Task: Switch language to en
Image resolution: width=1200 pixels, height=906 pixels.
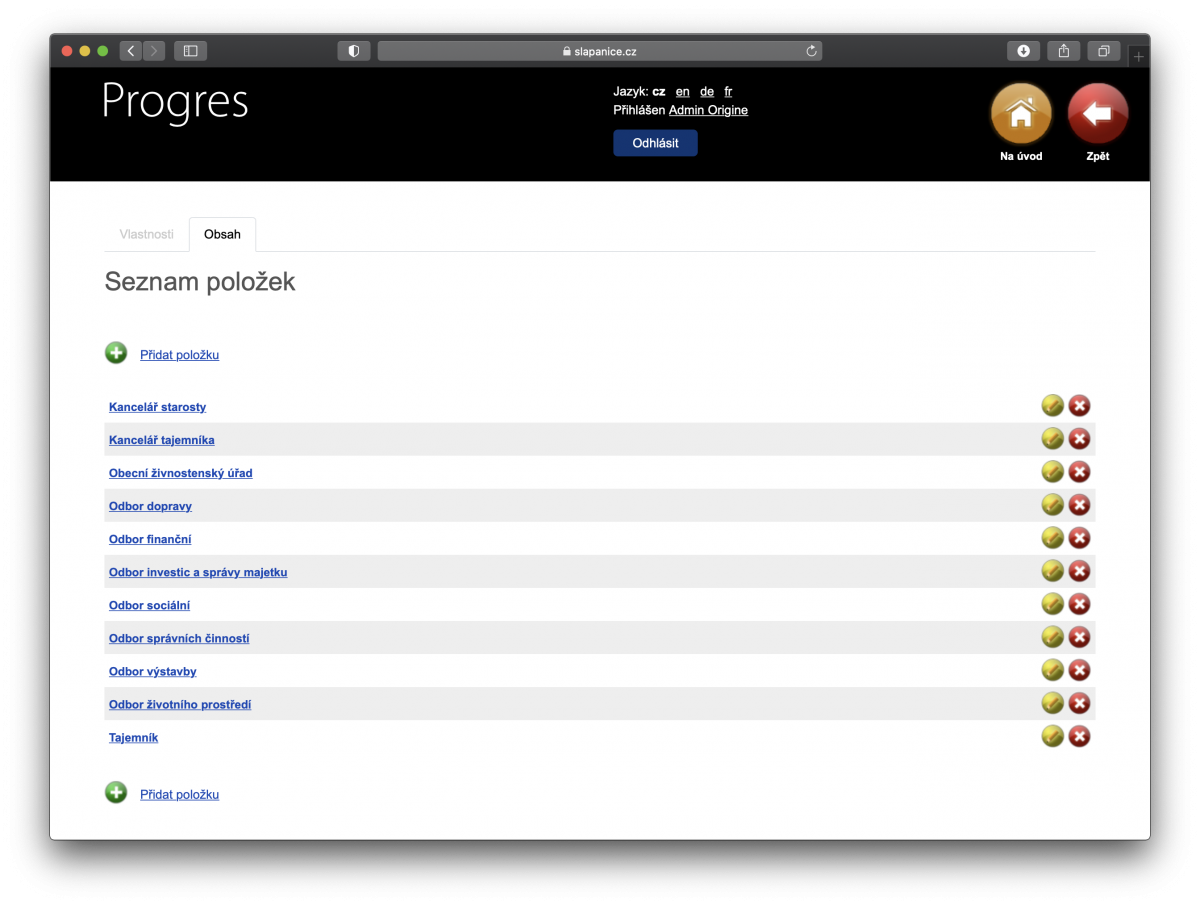Action: point(682,91)
